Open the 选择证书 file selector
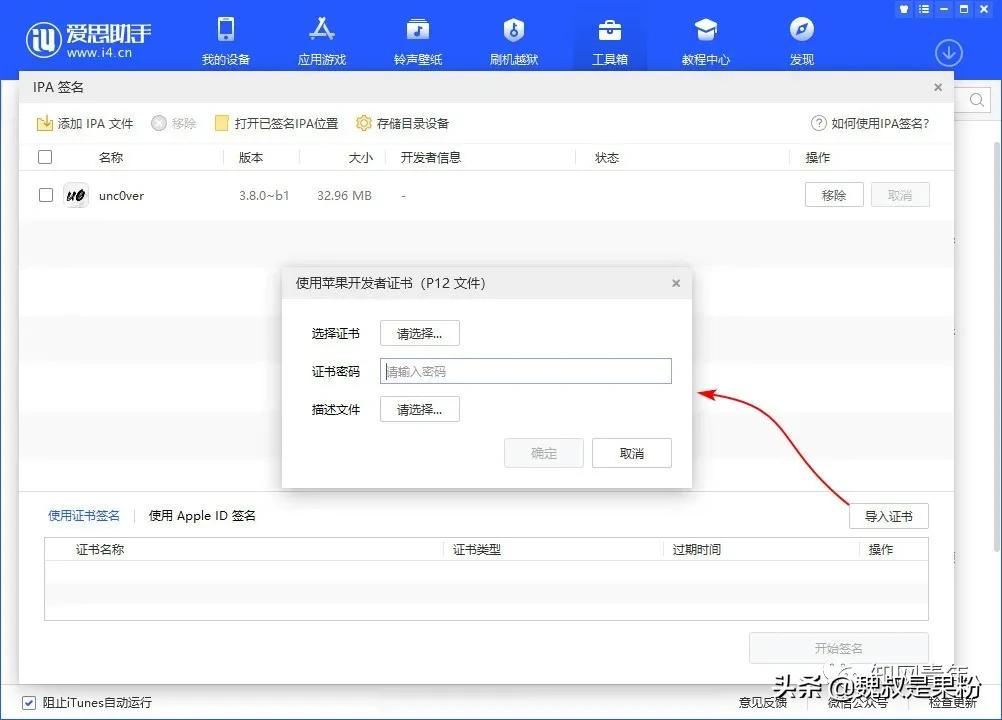The height and width of the screenshot is (720, 1002). 419,332
